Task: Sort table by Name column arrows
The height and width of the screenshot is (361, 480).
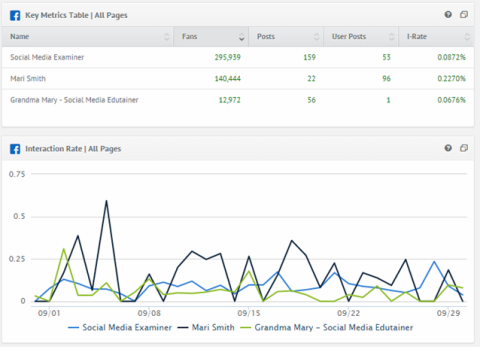Action: click(x=167, y=37)
